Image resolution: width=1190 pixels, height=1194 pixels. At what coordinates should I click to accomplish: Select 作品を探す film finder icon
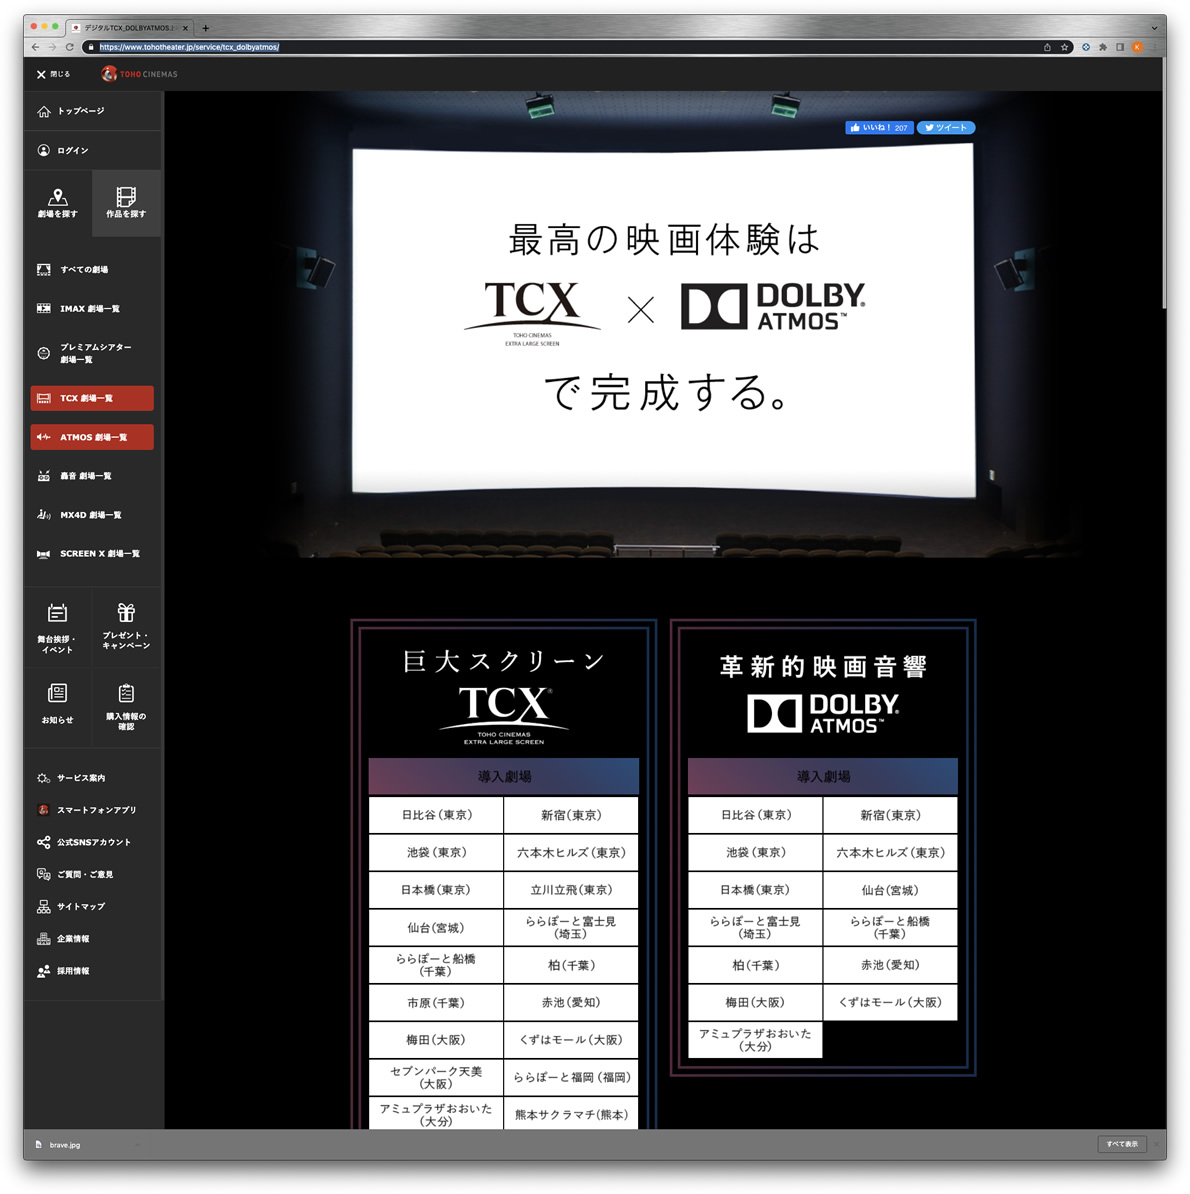pyautogui.click(x=126, y=203)
